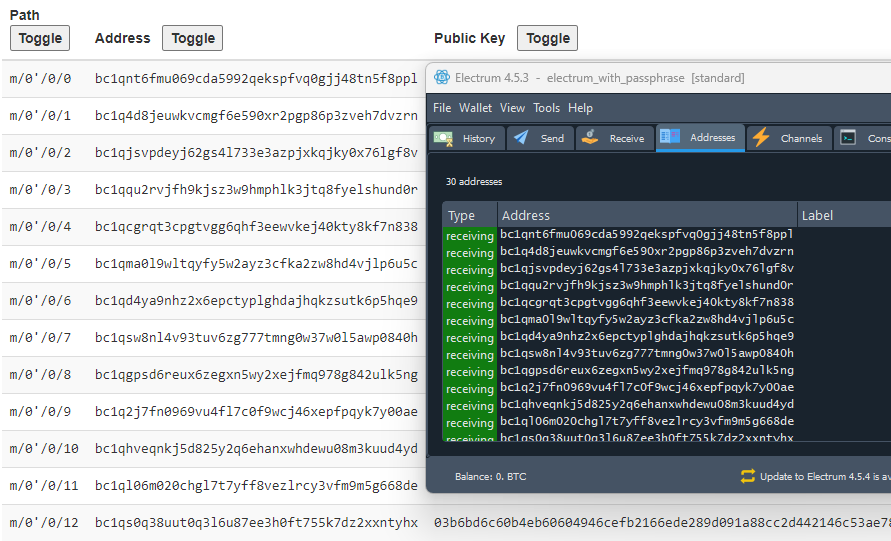Switch to the Receive tab
The width and height of the screenshot is (891, 541).
[615, 138]
